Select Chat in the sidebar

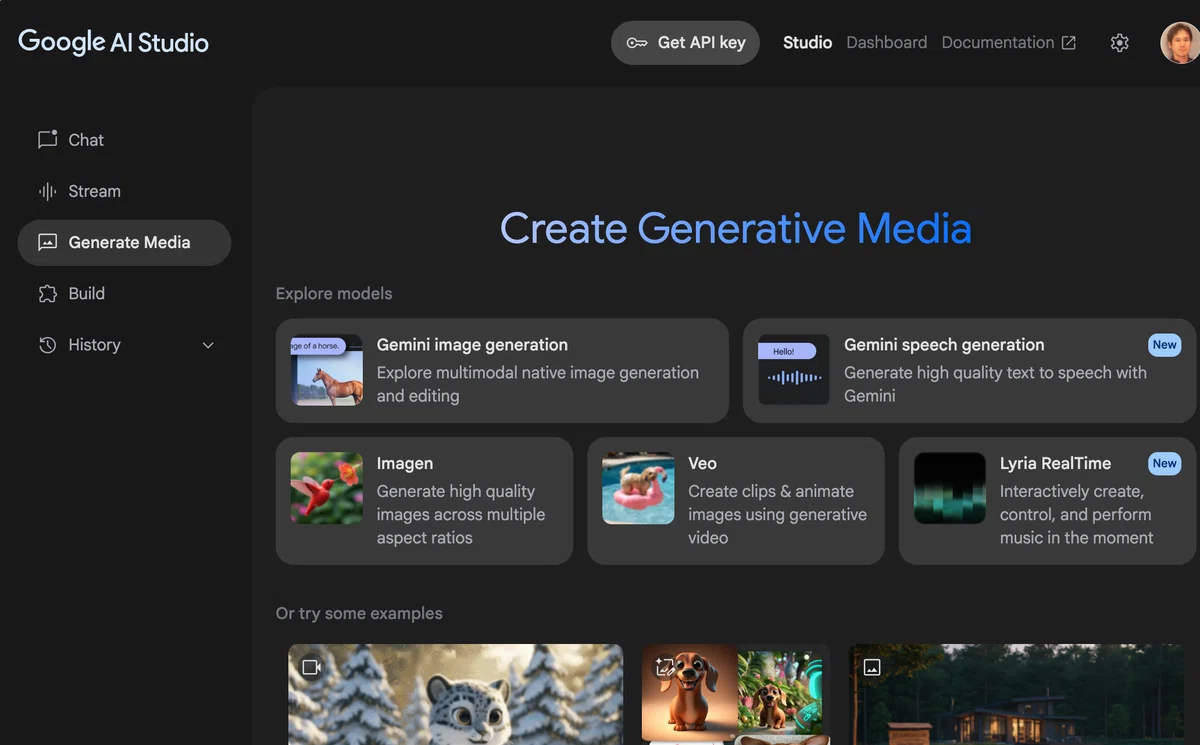(x=124, y=140)
